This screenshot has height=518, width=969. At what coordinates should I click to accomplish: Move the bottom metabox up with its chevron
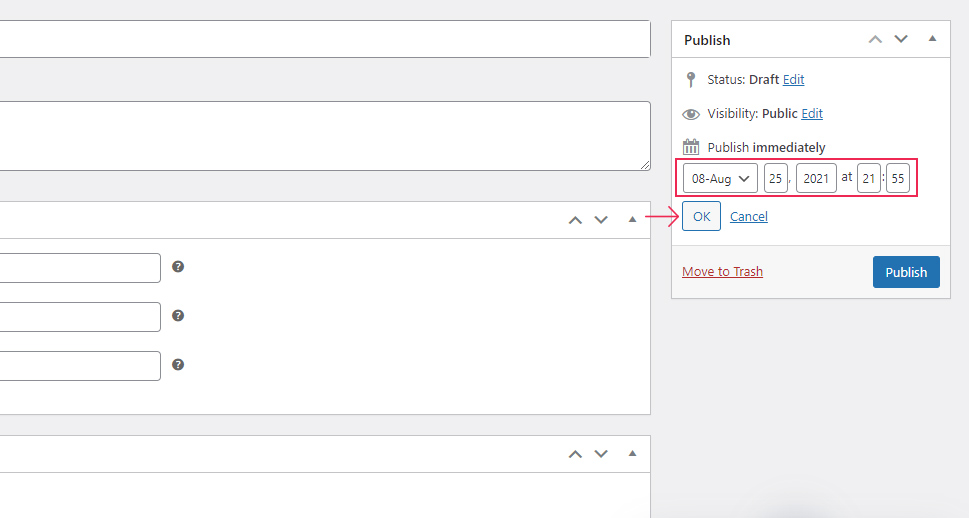[575, 453]
